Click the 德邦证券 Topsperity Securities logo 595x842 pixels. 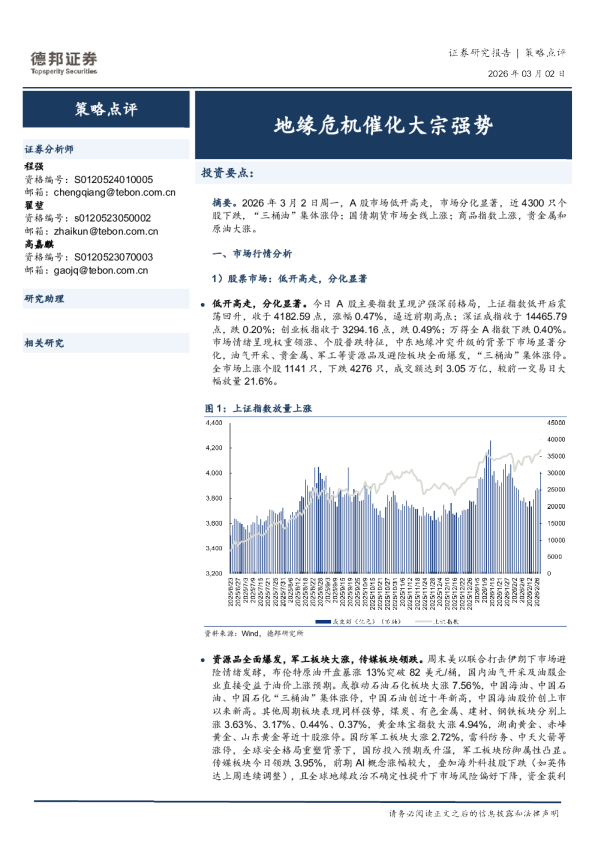click(64, 63)
